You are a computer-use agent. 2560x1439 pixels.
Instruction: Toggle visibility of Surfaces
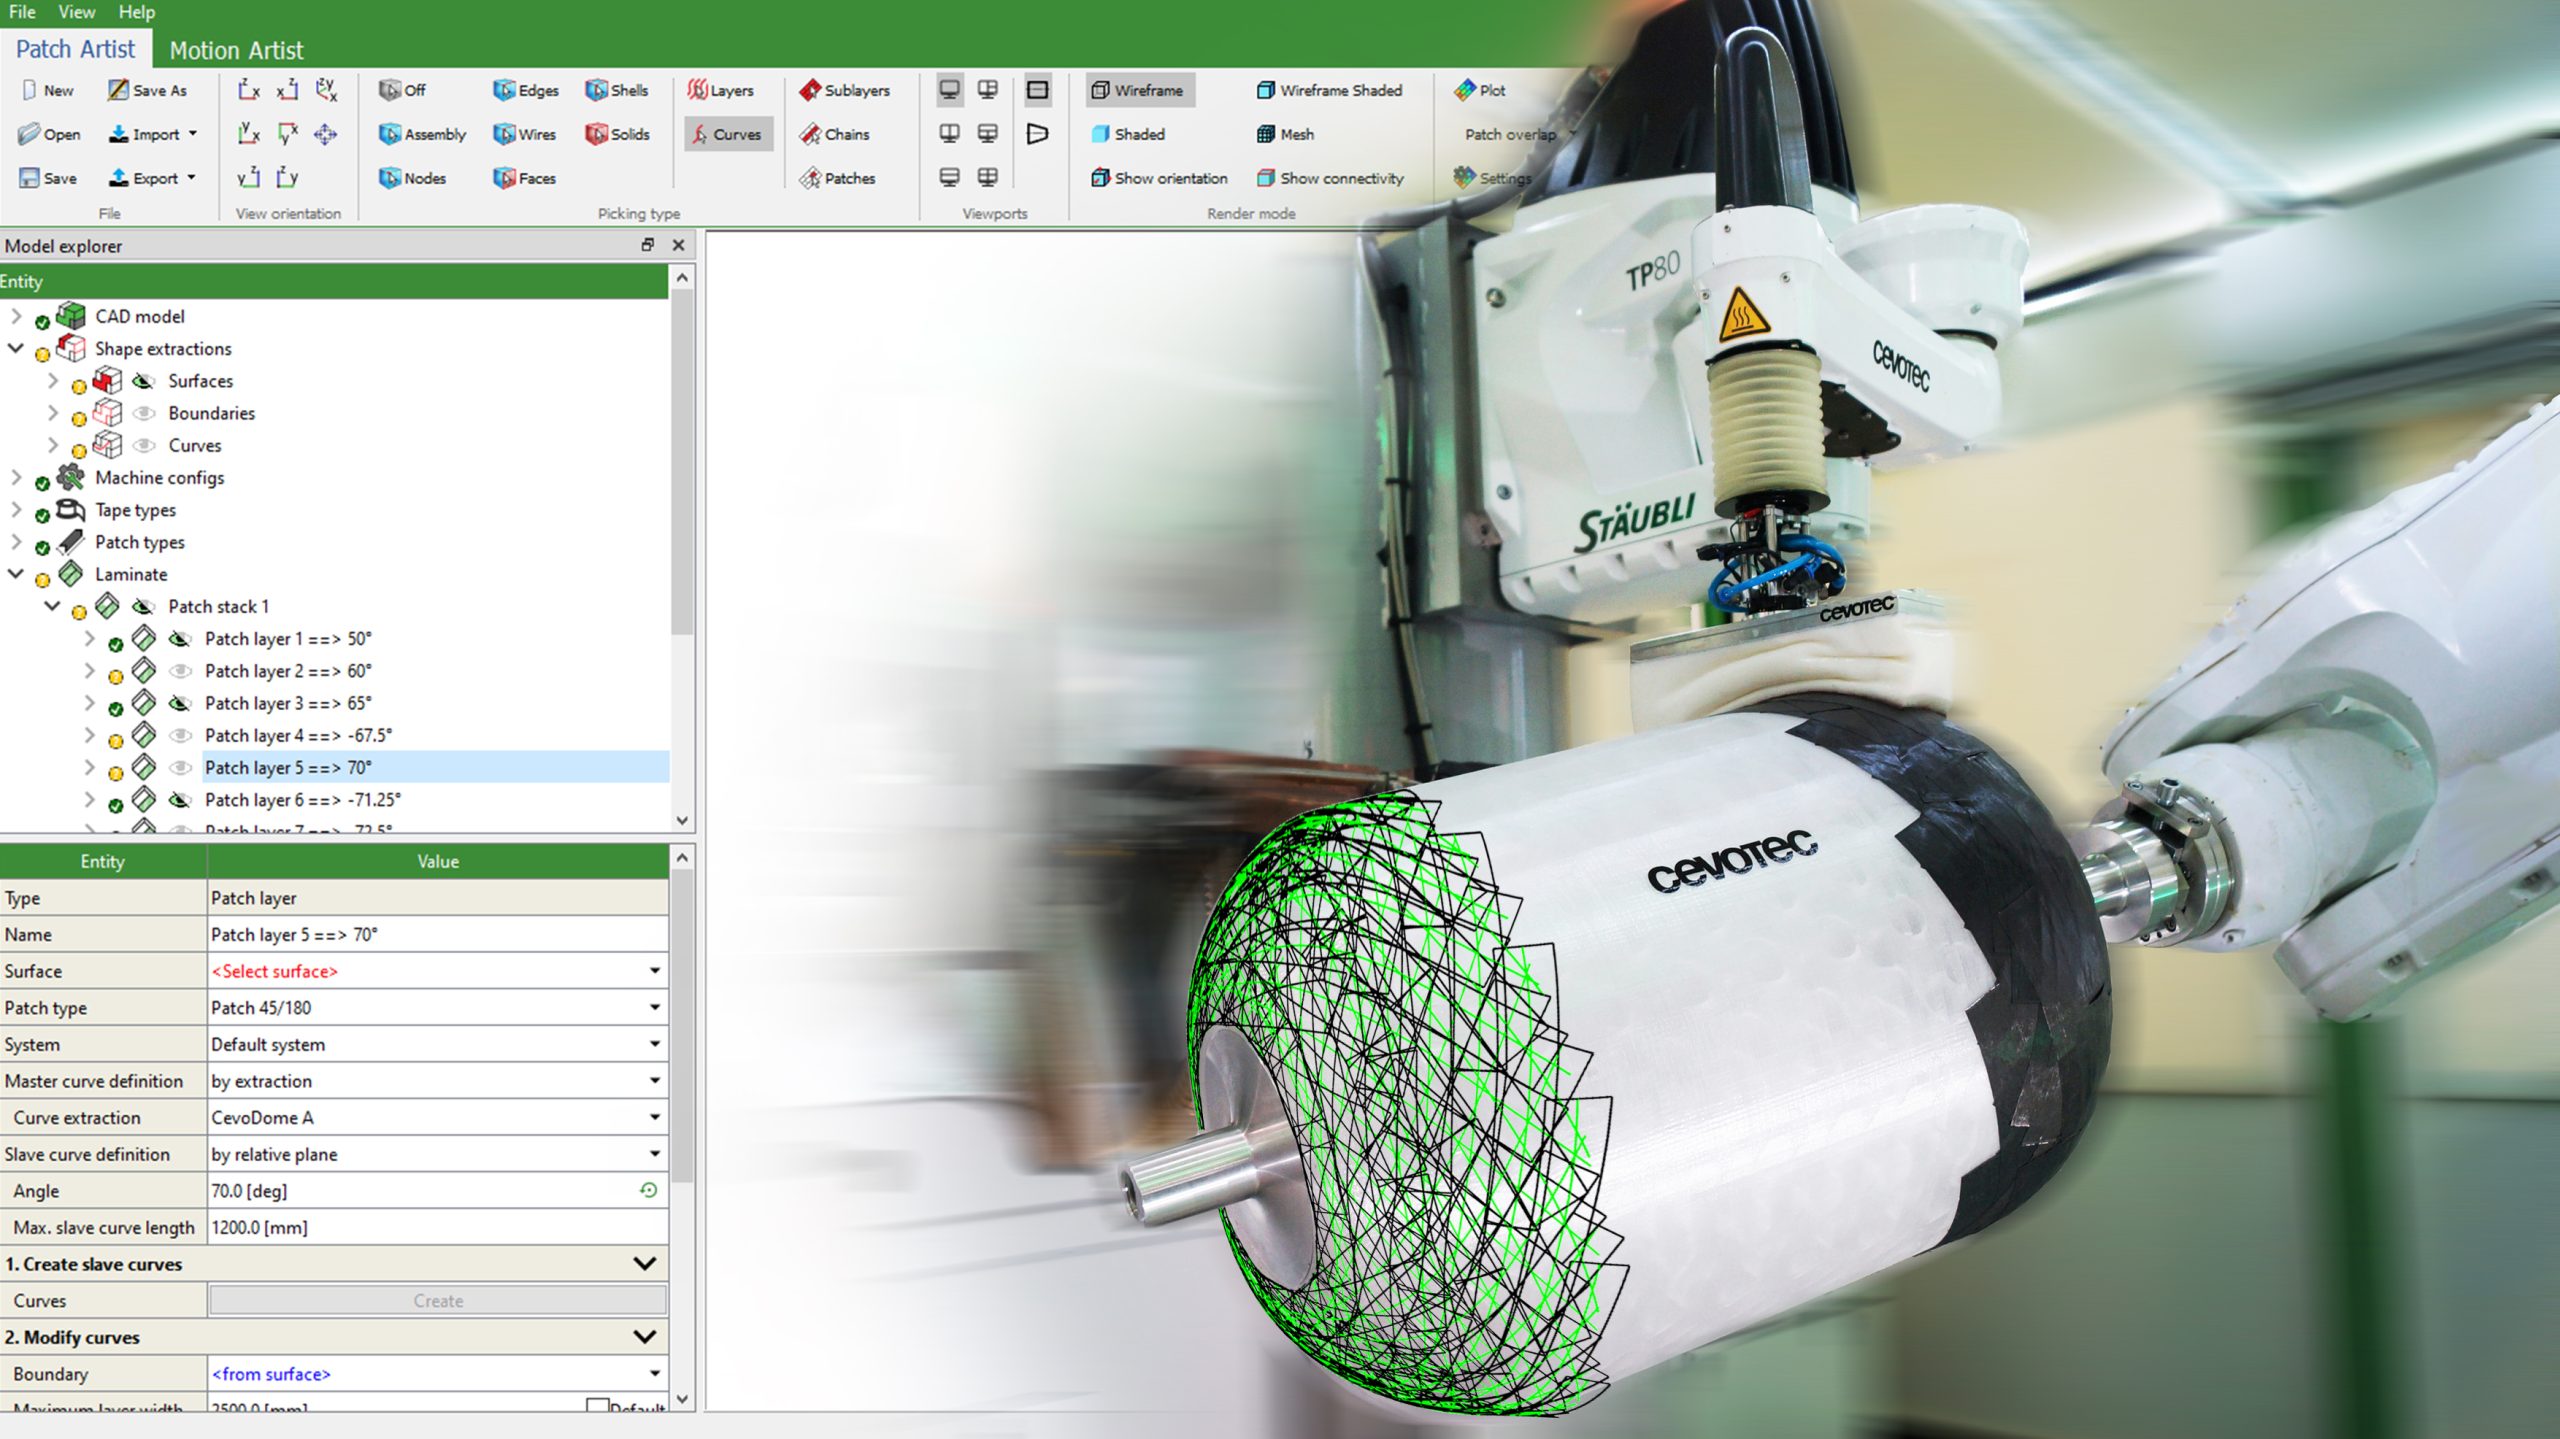click(144, 381)
